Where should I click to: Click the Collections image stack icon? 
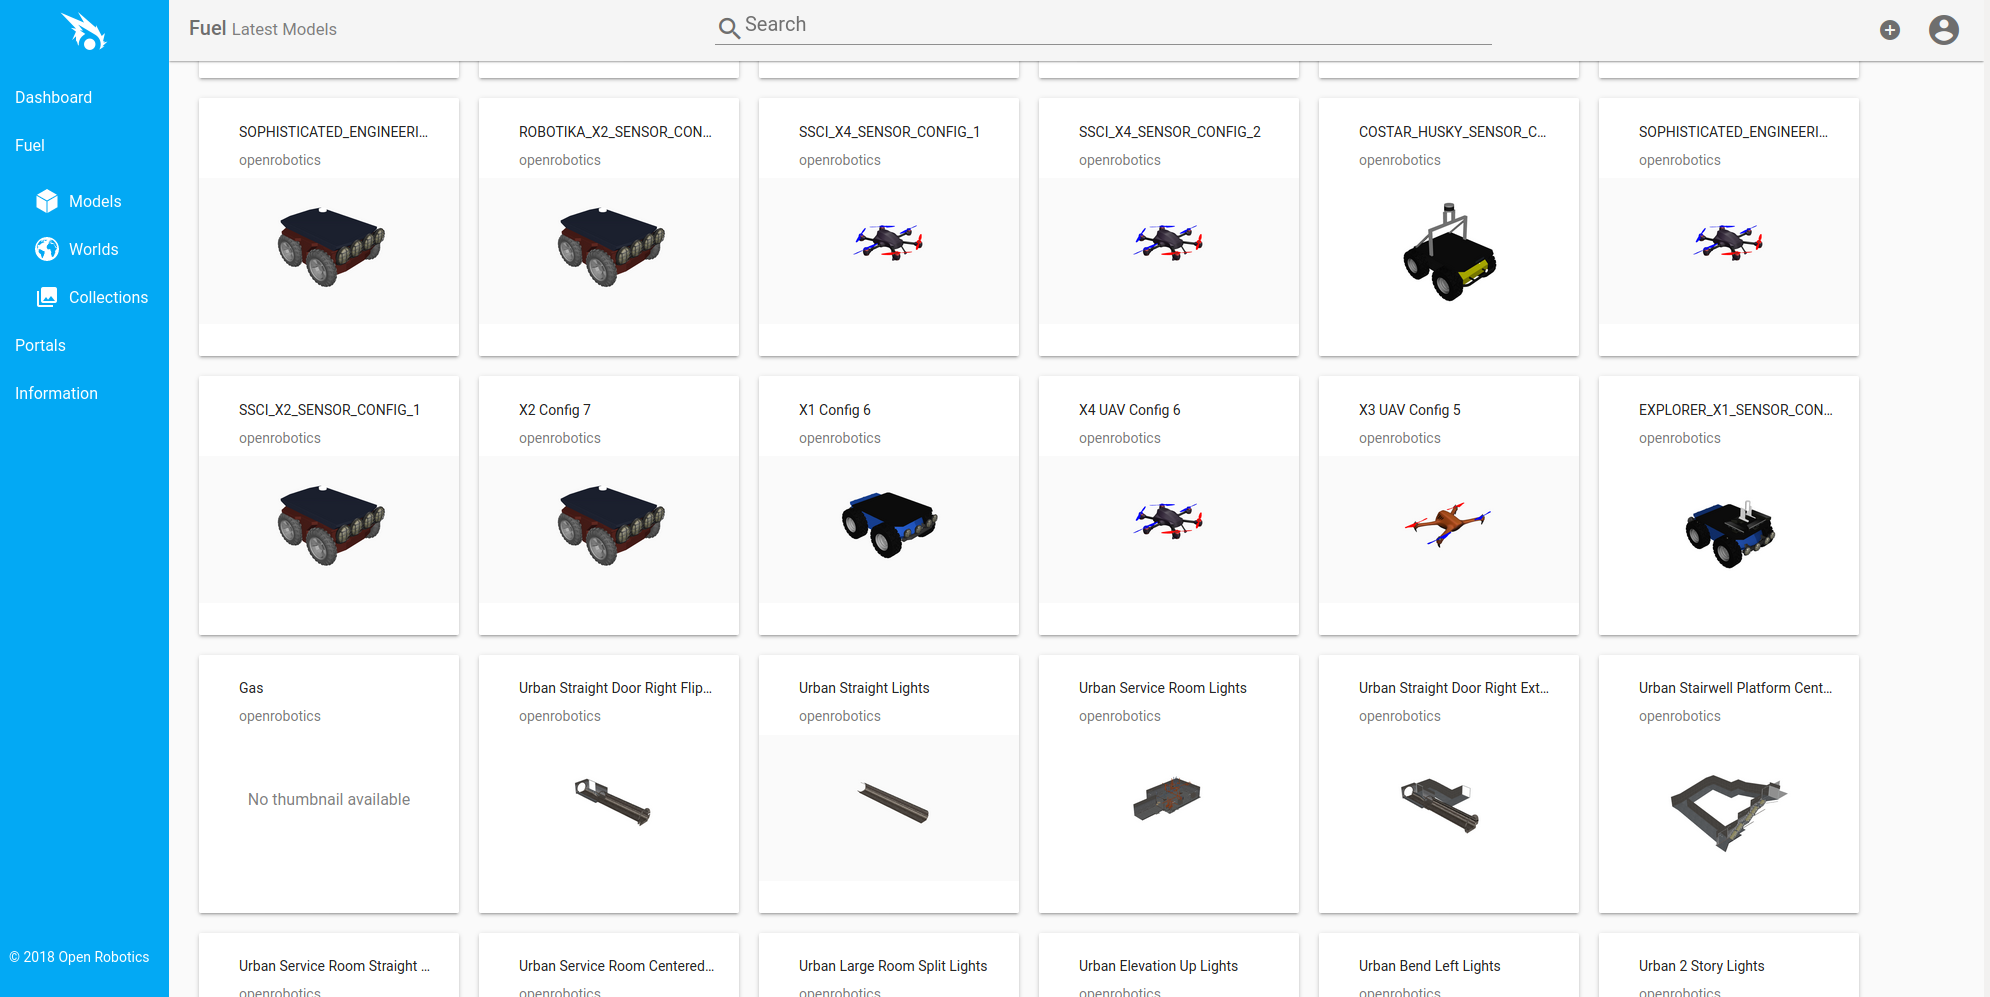tap(47, 297)
